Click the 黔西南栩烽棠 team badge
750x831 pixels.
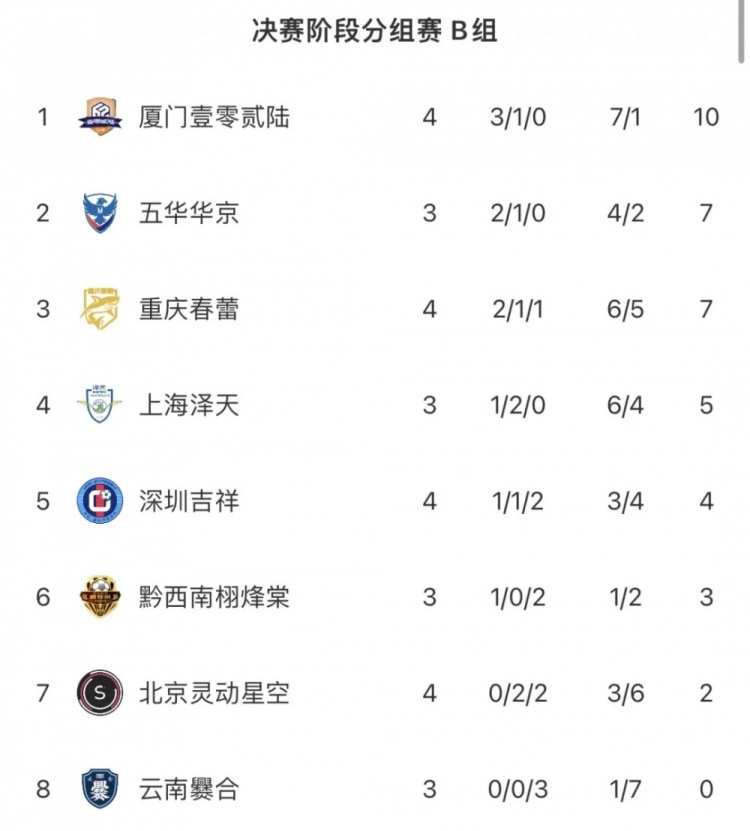coord(100,597)
